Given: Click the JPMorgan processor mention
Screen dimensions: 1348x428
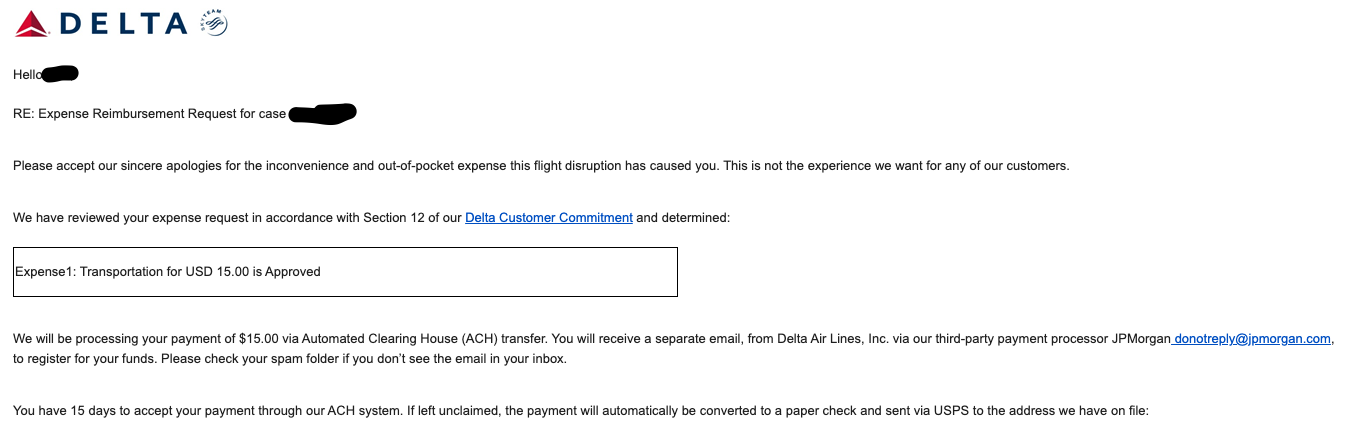Looking at the screenshot, I should 1141,339.
